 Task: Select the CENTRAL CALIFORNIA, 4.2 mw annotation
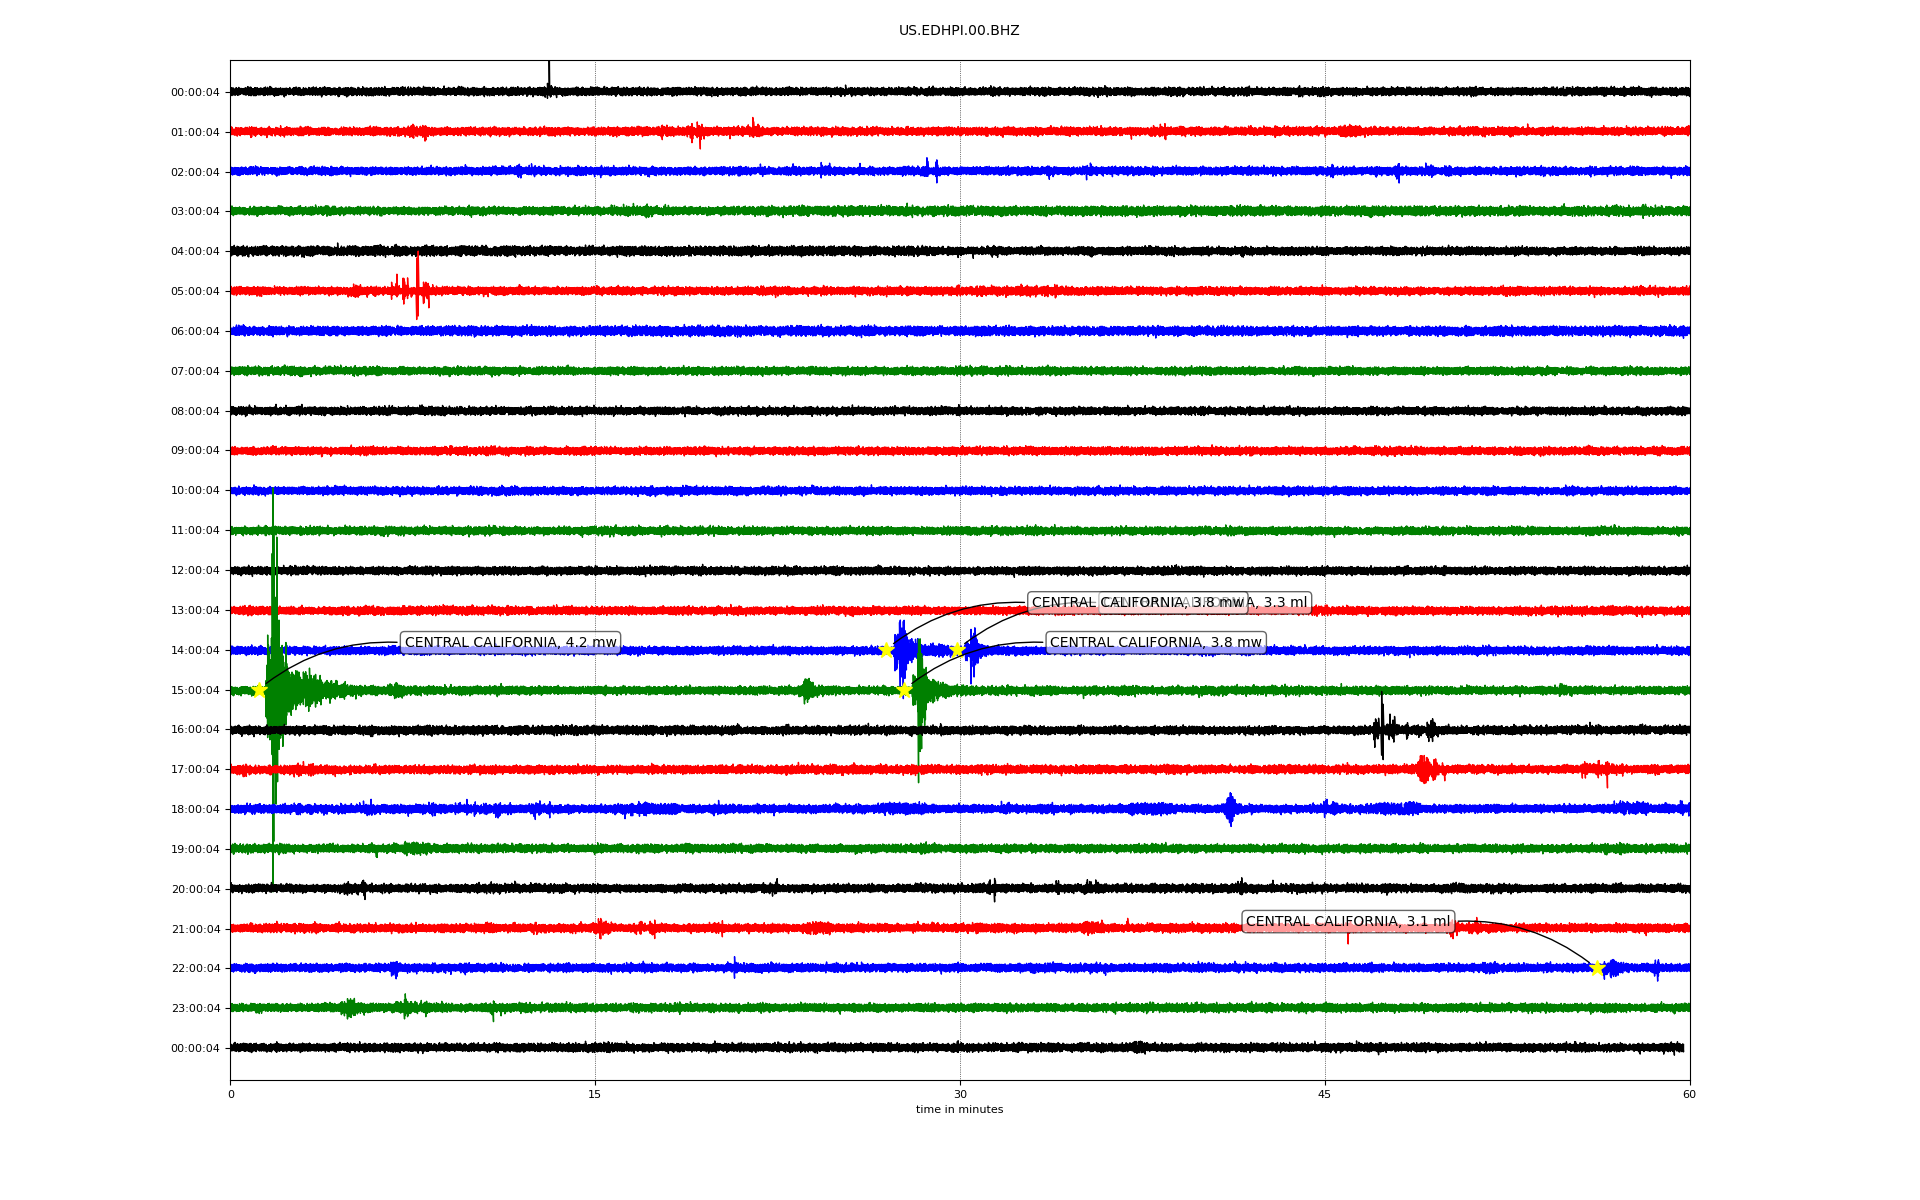click(510, 643)
